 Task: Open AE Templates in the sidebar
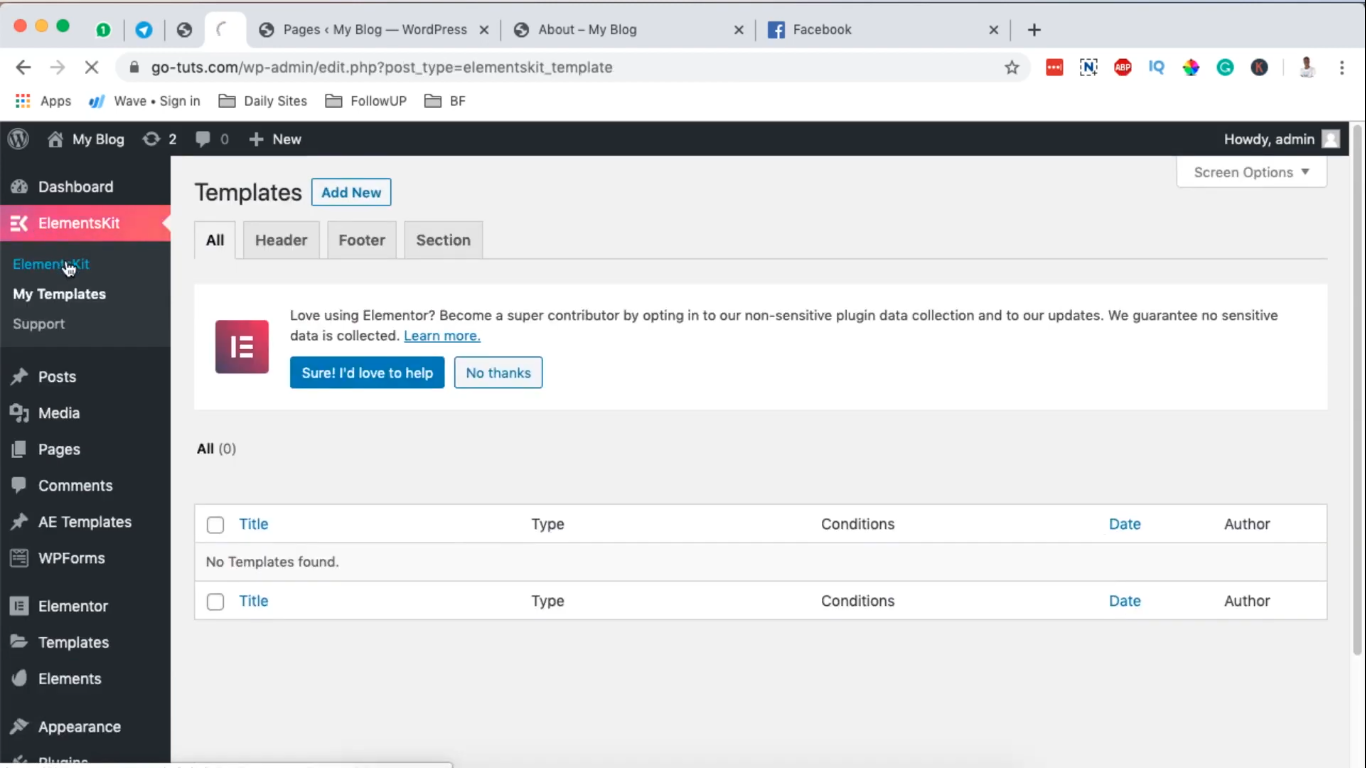(85, 522)
